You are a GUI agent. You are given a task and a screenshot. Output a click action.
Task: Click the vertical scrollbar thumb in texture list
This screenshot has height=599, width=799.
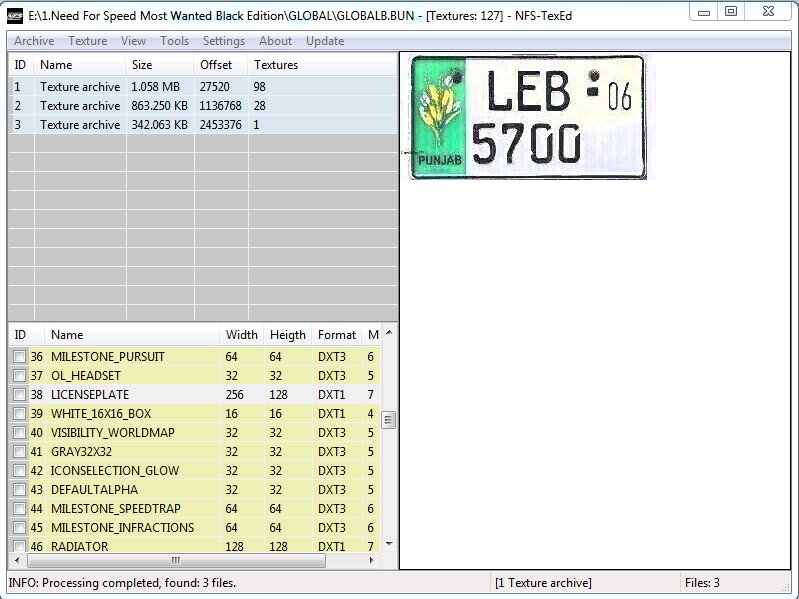pos(388,420)
